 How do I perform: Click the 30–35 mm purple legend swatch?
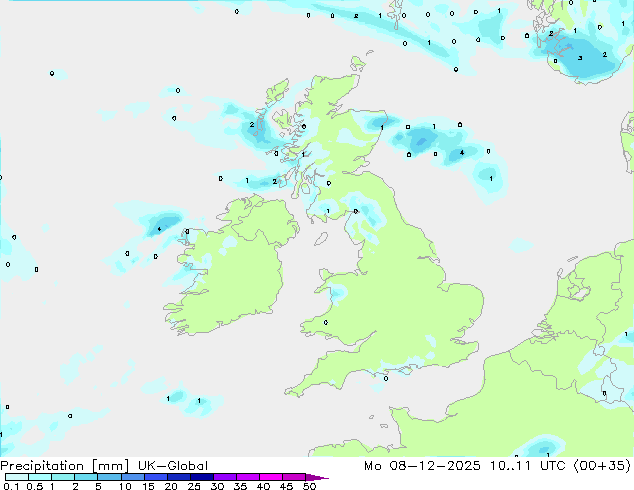pyautogui.click(x=225, y=477)
